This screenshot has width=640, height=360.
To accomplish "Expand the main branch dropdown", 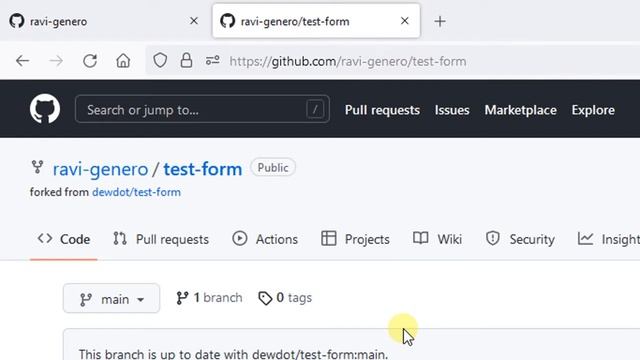I will click(111, 298).
